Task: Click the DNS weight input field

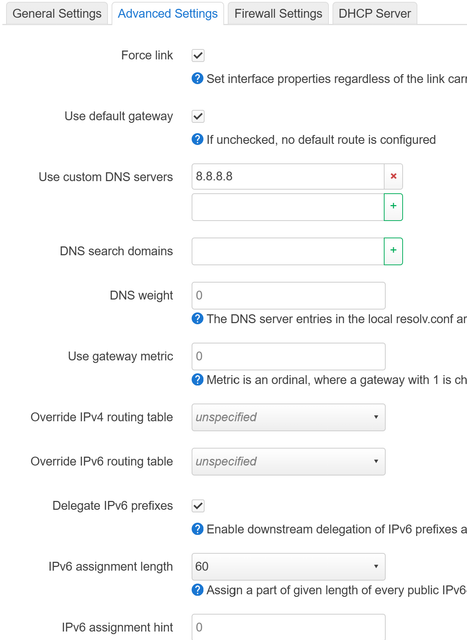Action: pyautogui.click(x=288, y=296)
